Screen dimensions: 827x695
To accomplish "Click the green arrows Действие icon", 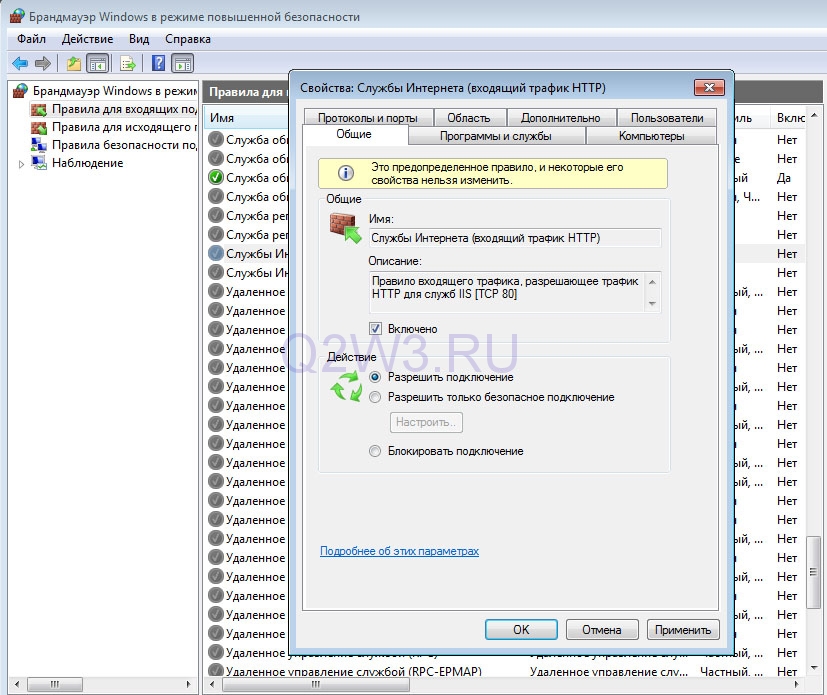I will 346,386.
